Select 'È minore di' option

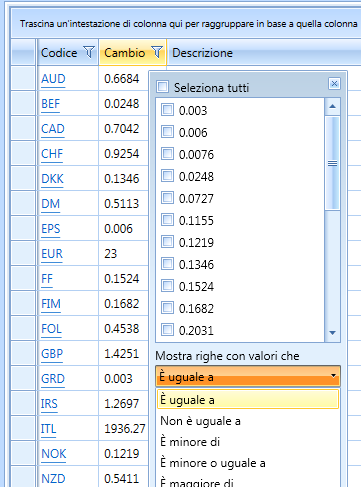tap(248, 442)
